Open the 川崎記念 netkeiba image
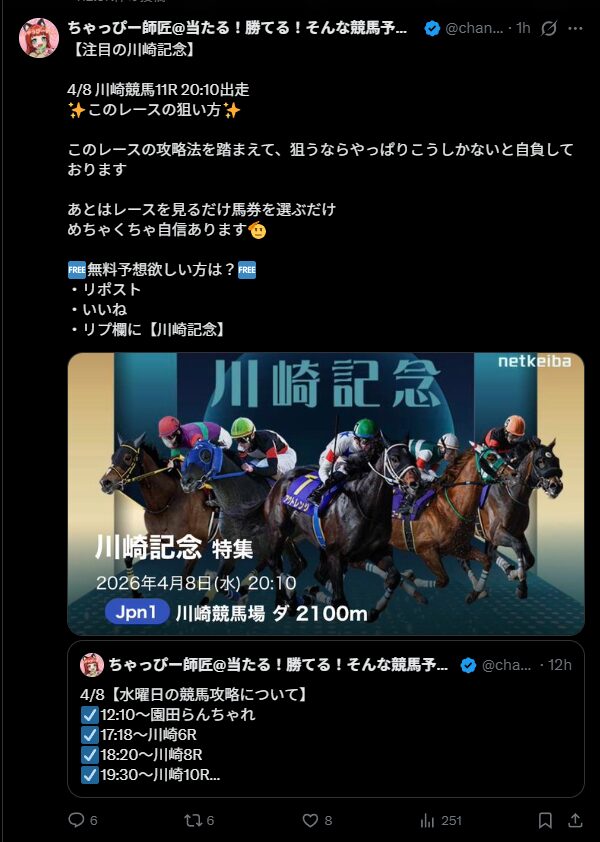The width and height of the screenshot is (600, 842). (326, 493)
